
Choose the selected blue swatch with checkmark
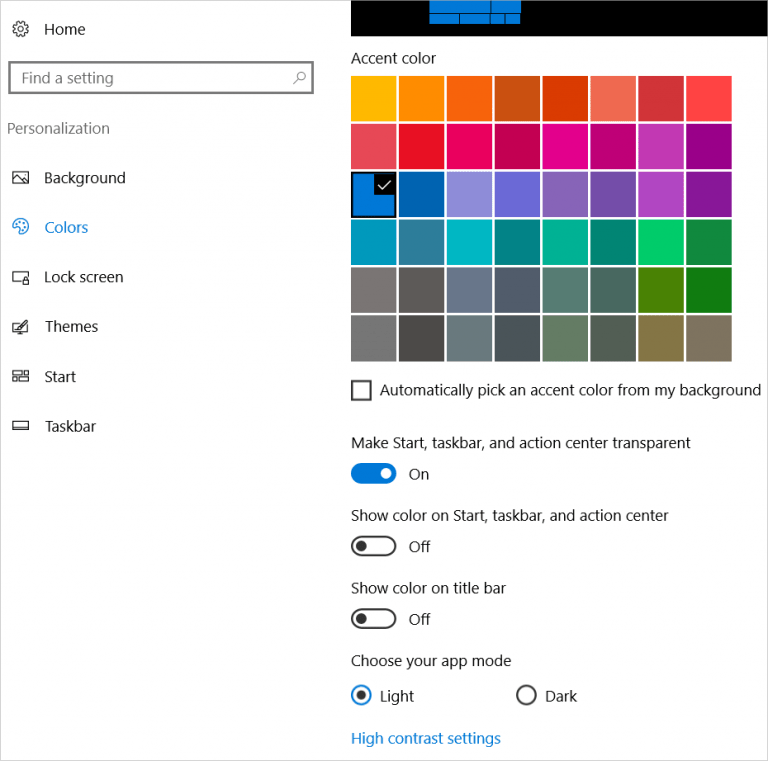pos(374,194)
